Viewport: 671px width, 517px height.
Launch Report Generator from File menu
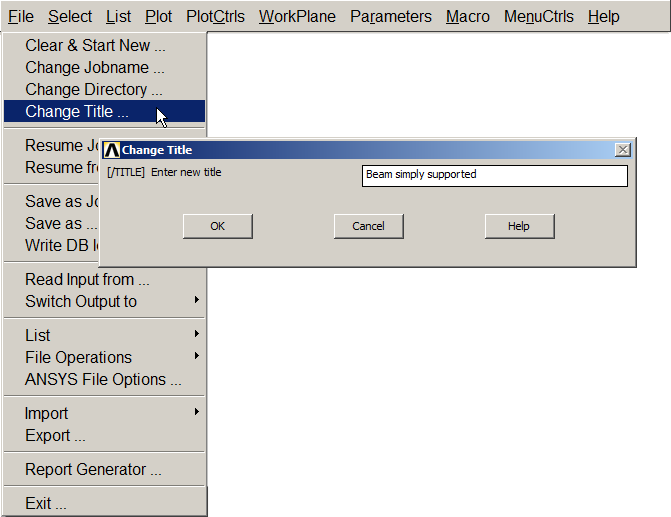coord(93,469)
